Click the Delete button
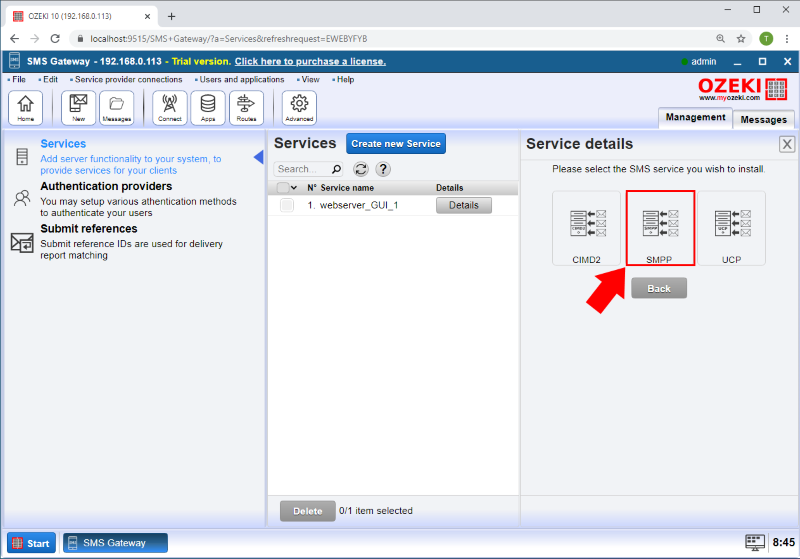The width and height of the screenshot is (800, 559). (x=308, y=511)
